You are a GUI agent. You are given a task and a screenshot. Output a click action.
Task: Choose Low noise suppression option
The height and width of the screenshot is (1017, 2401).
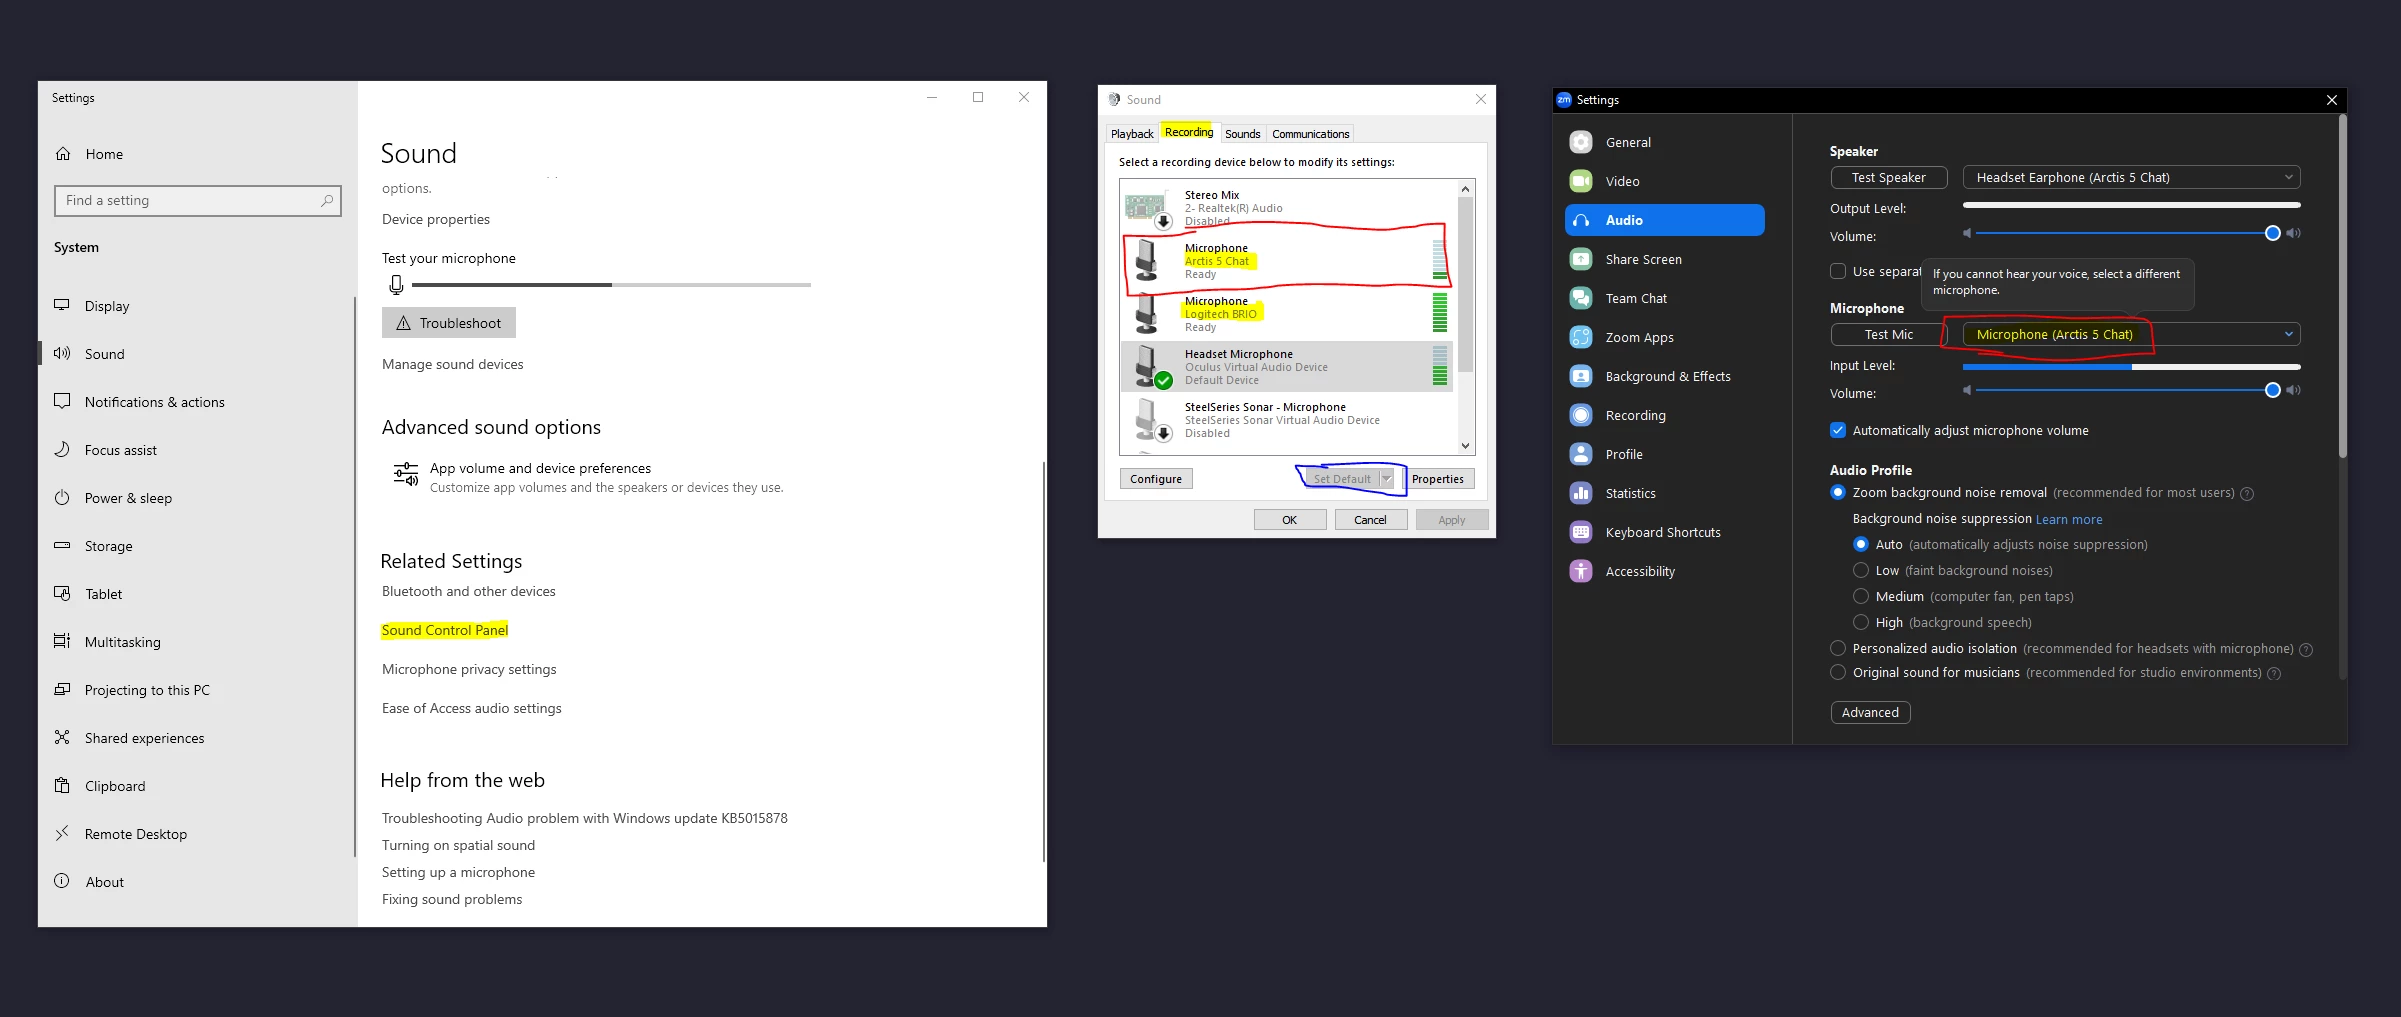tap(1861, 570)
